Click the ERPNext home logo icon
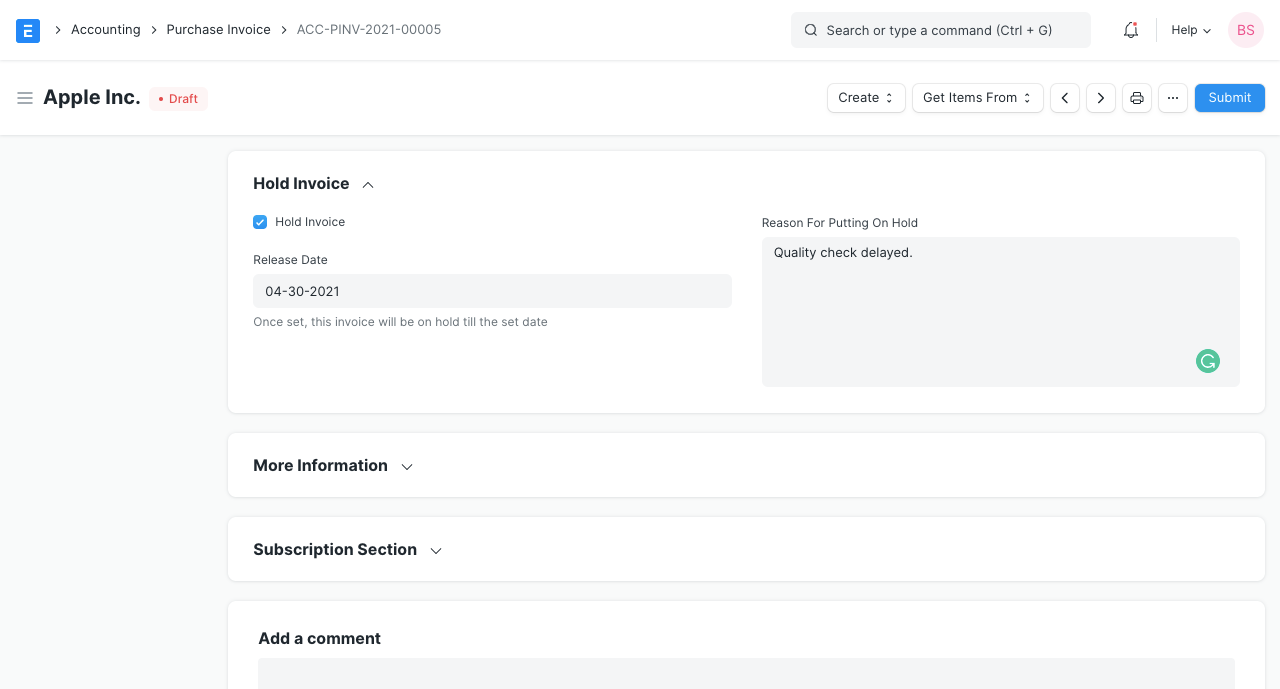Viewport: 1280px width, 689px height. coord(28,30)
